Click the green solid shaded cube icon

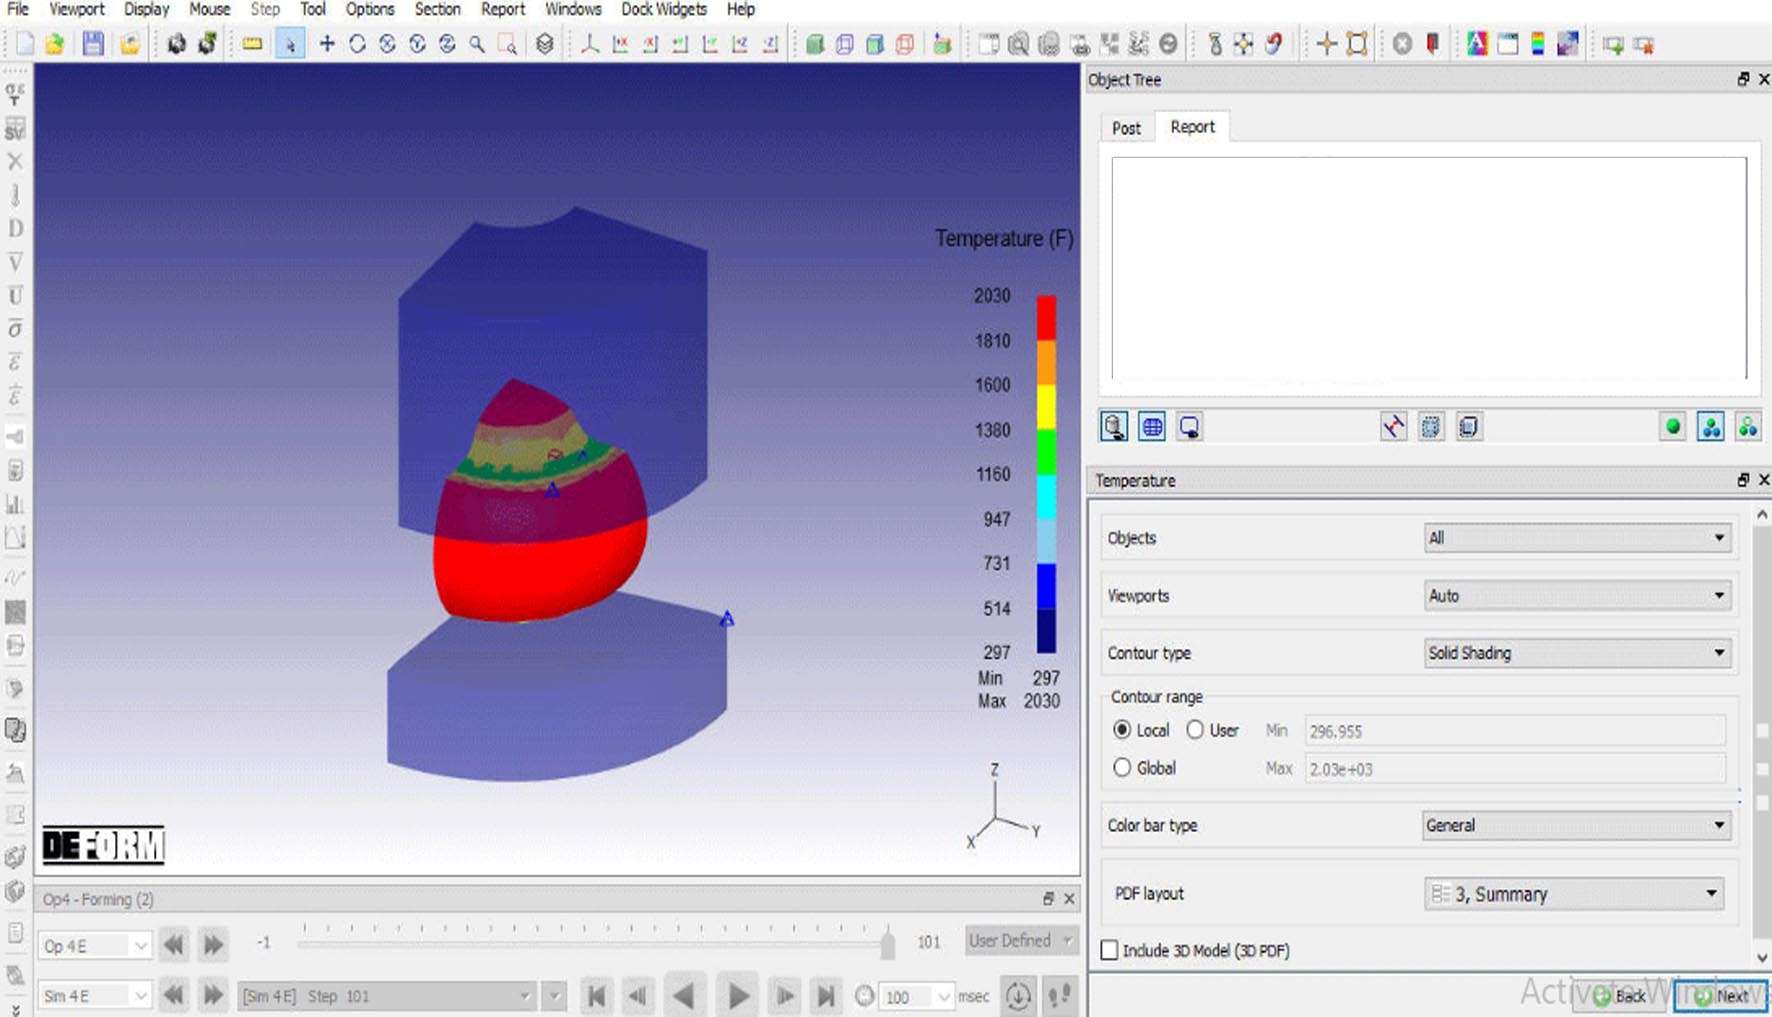click(814, 44)
